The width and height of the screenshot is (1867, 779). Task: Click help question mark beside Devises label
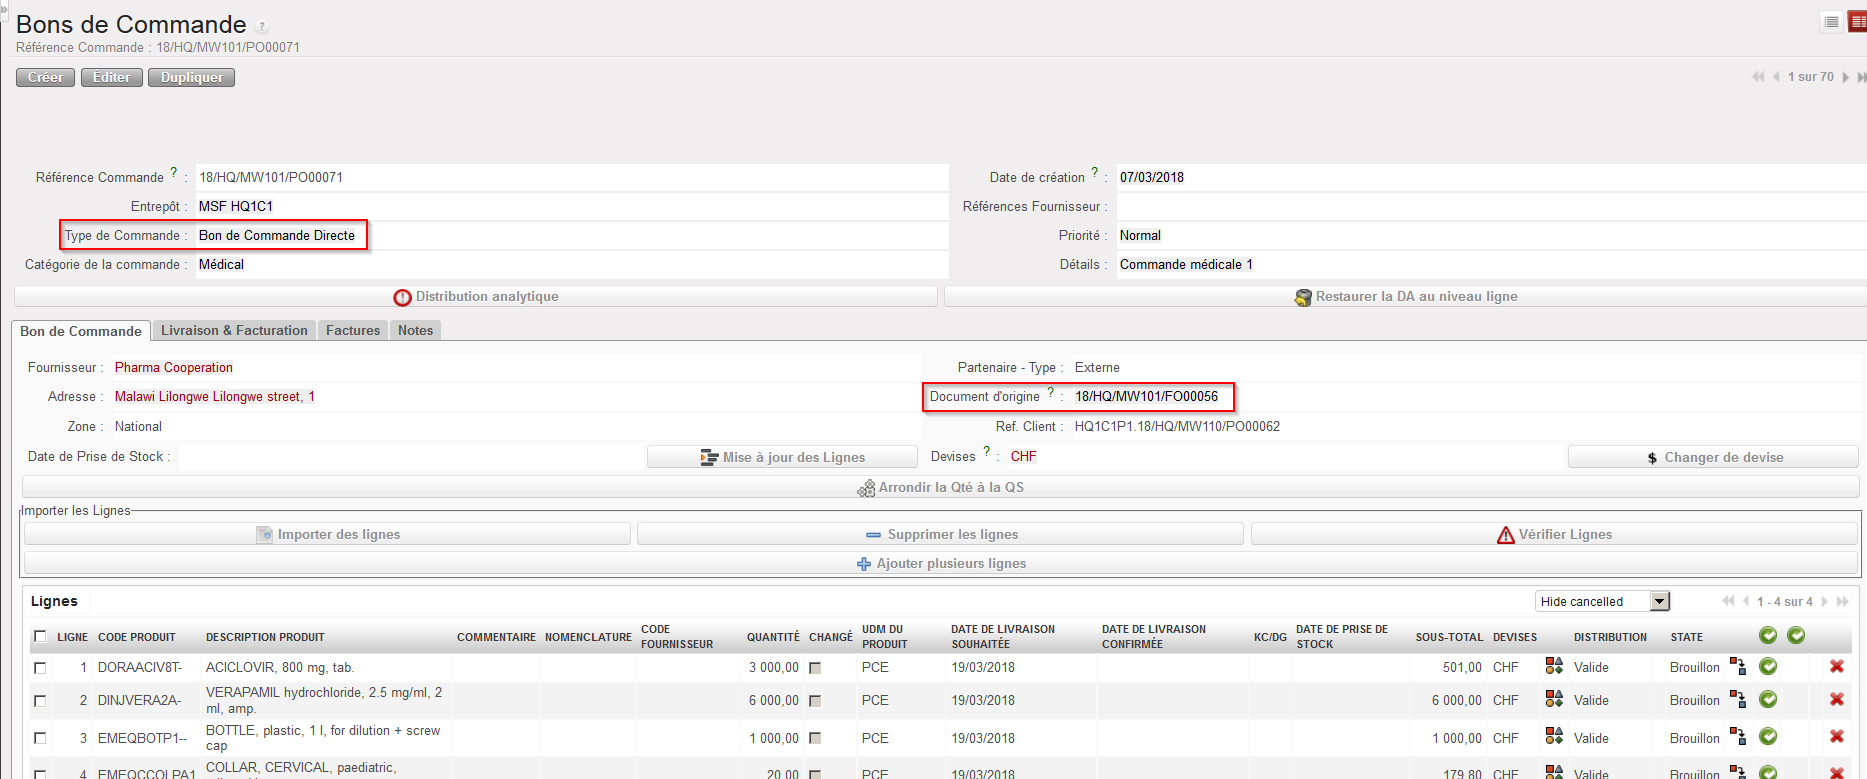click(987, 452)
